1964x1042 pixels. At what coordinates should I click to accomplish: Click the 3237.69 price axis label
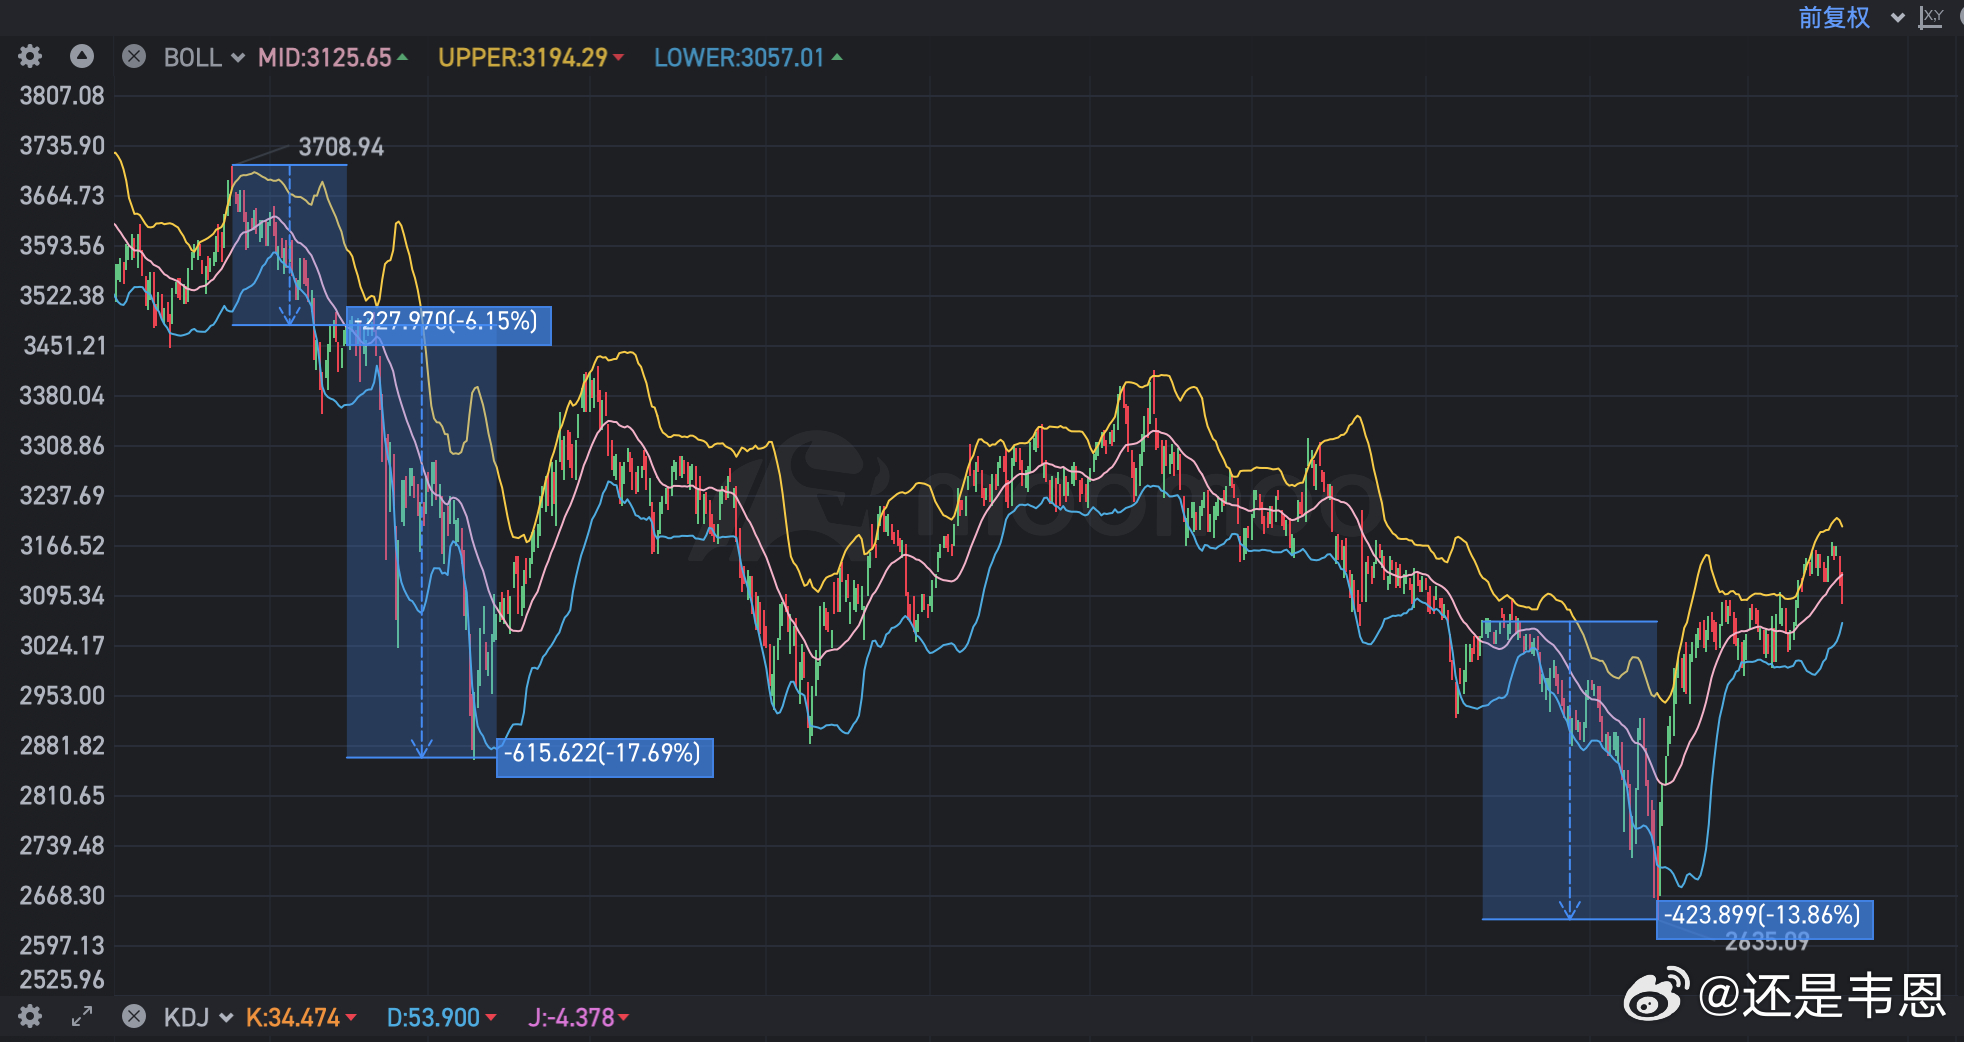(x=62, y=496)
